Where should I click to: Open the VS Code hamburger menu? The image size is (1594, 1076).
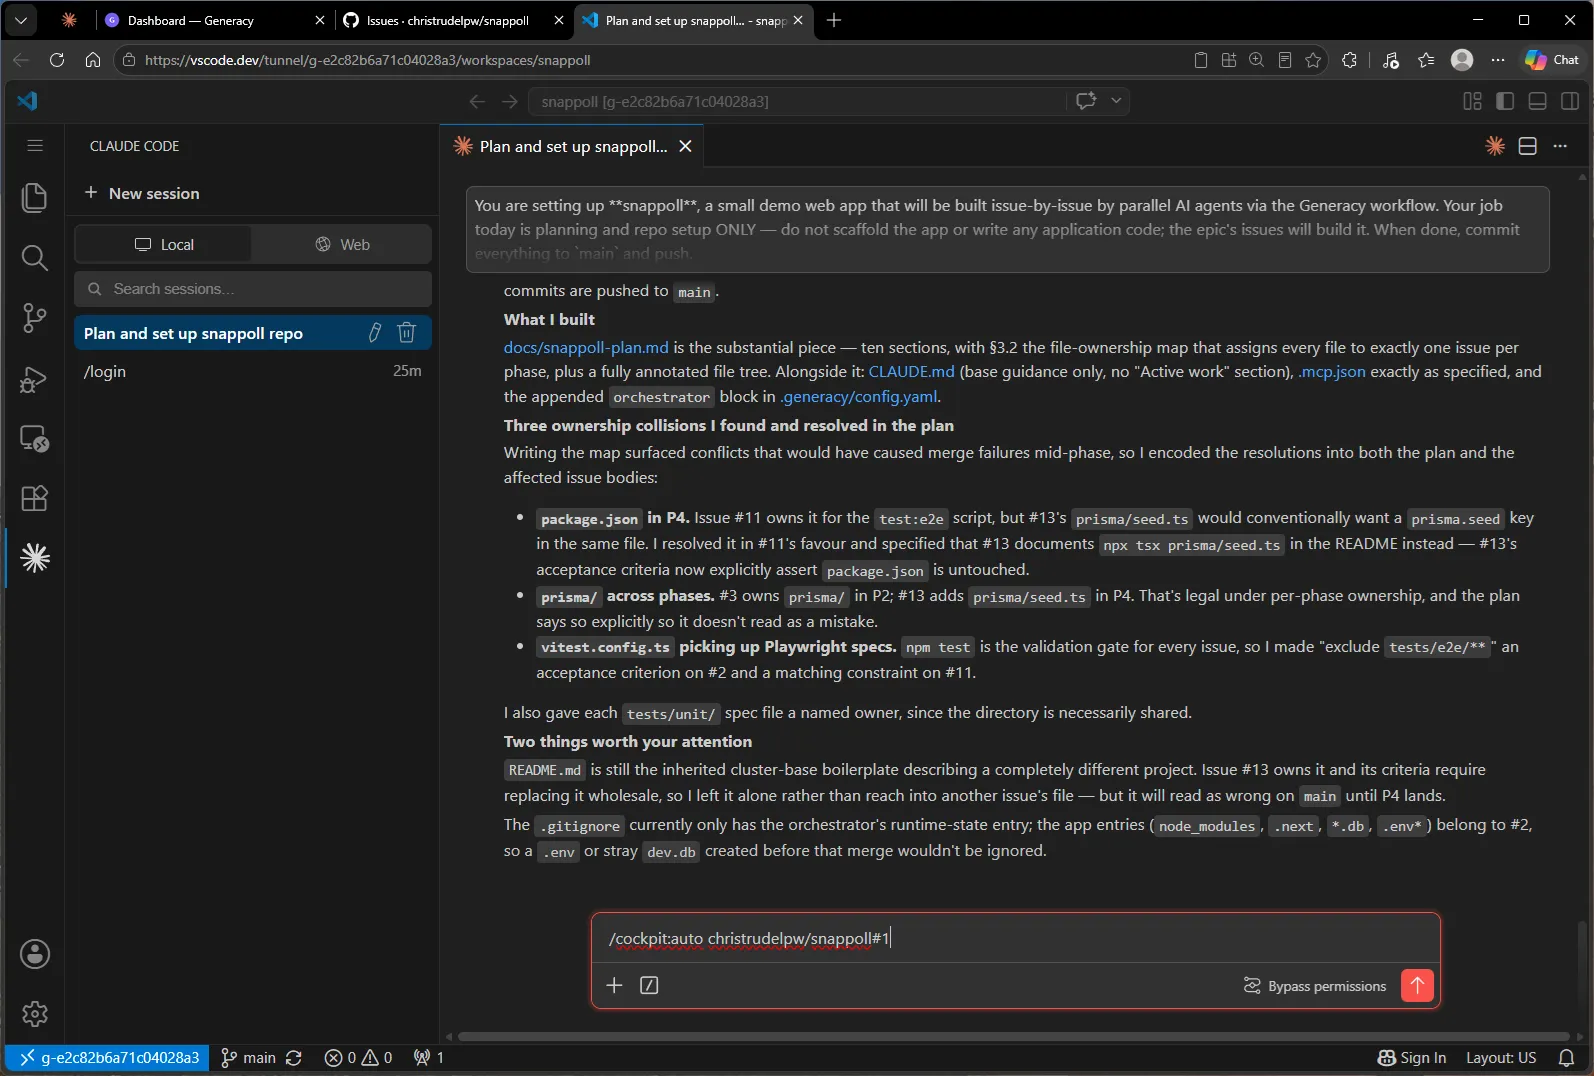34,146
